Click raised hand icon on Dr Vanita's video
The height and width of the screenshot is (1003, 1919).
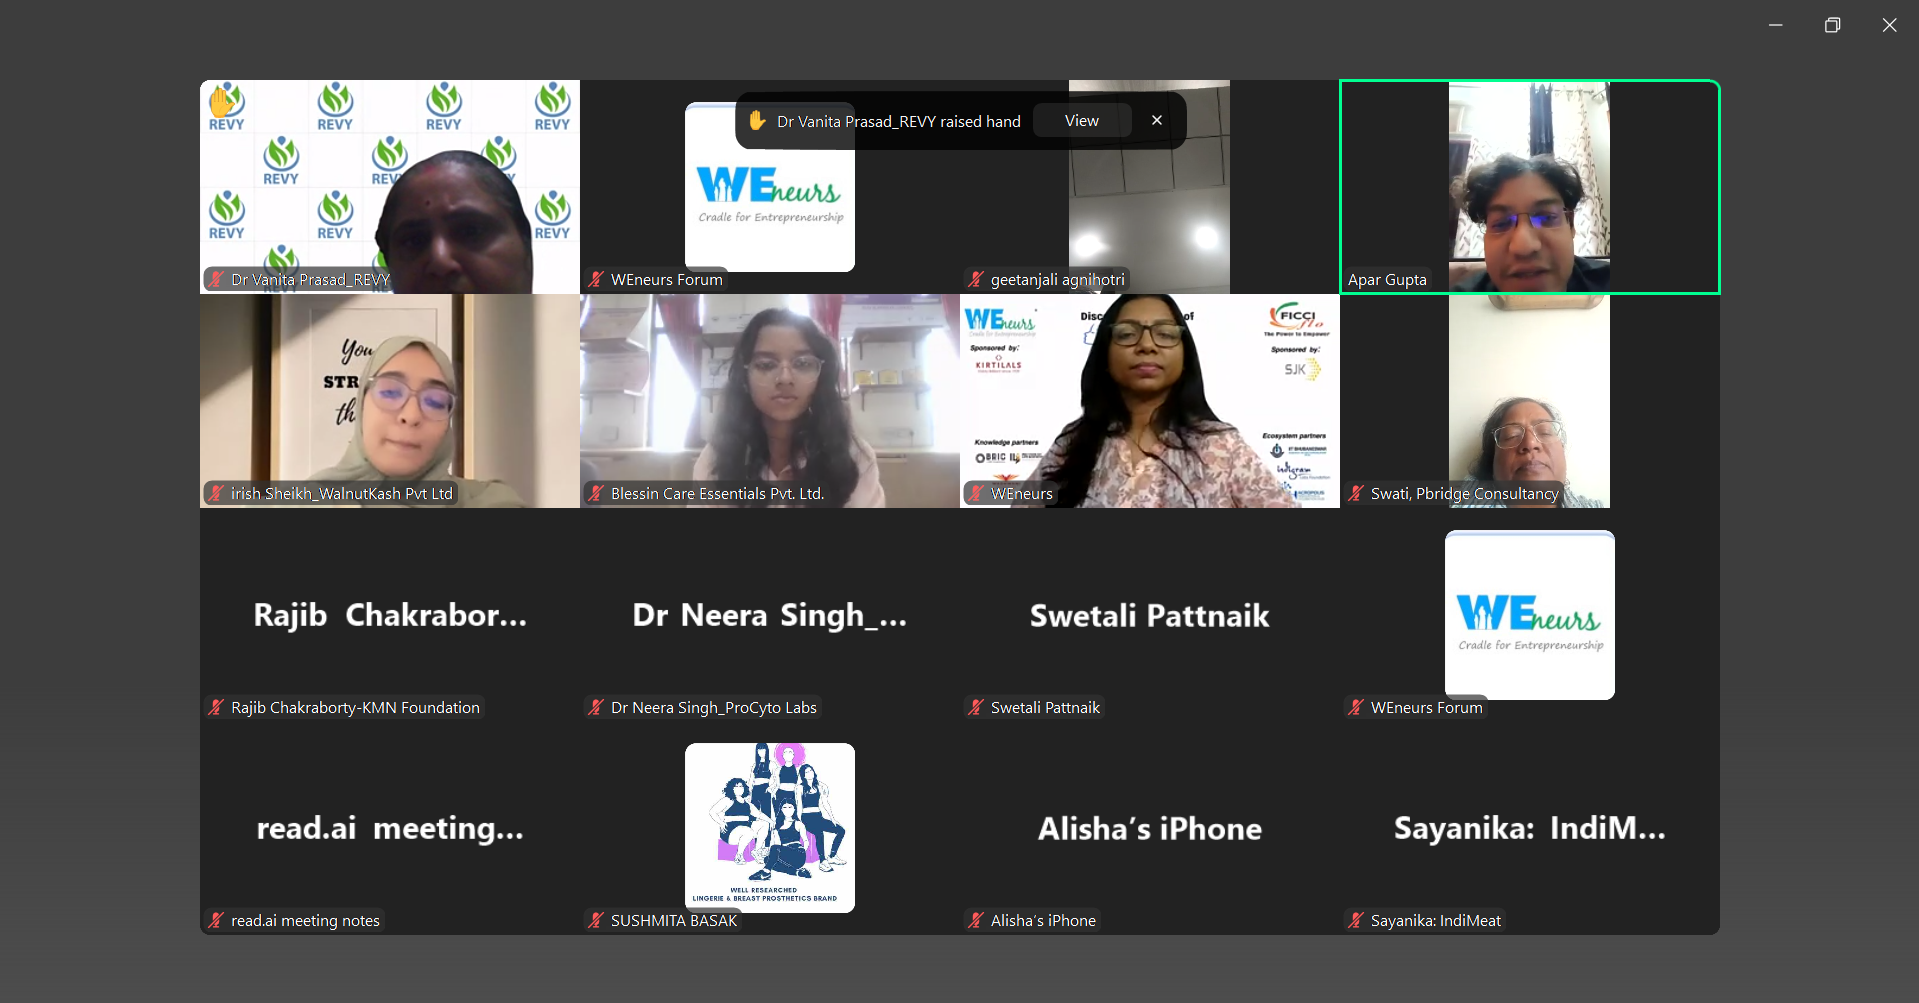pos(222,100)
